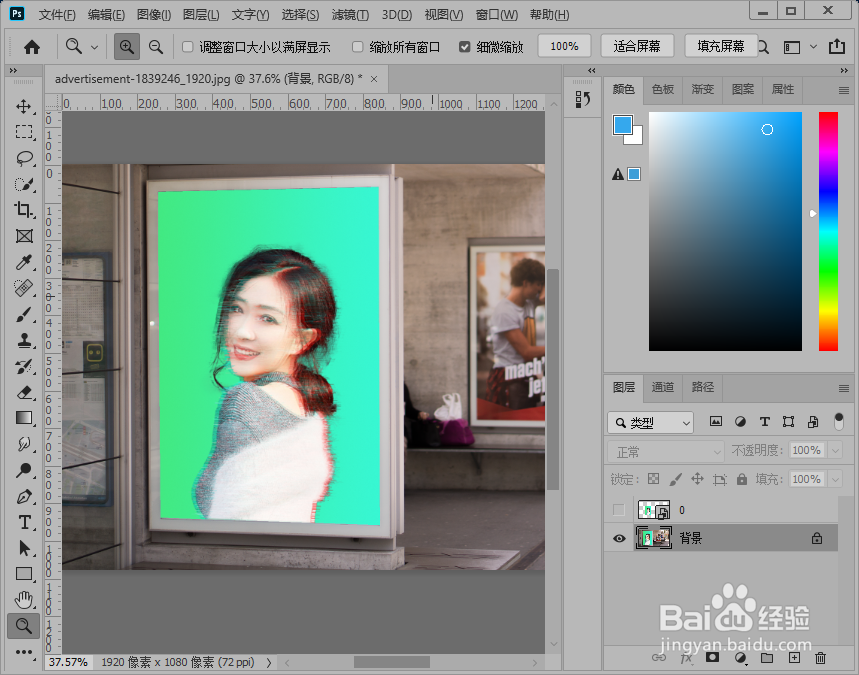Click the 100% zoom button
Screen dimensions: 859x675
(x=564, y=46)
